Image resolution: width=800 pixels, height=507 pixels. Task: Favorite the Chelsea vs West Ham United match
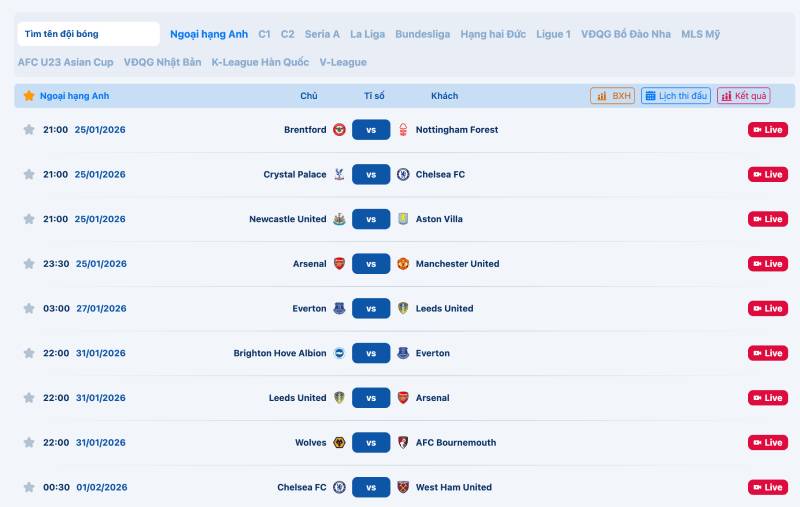coord(29,487)
